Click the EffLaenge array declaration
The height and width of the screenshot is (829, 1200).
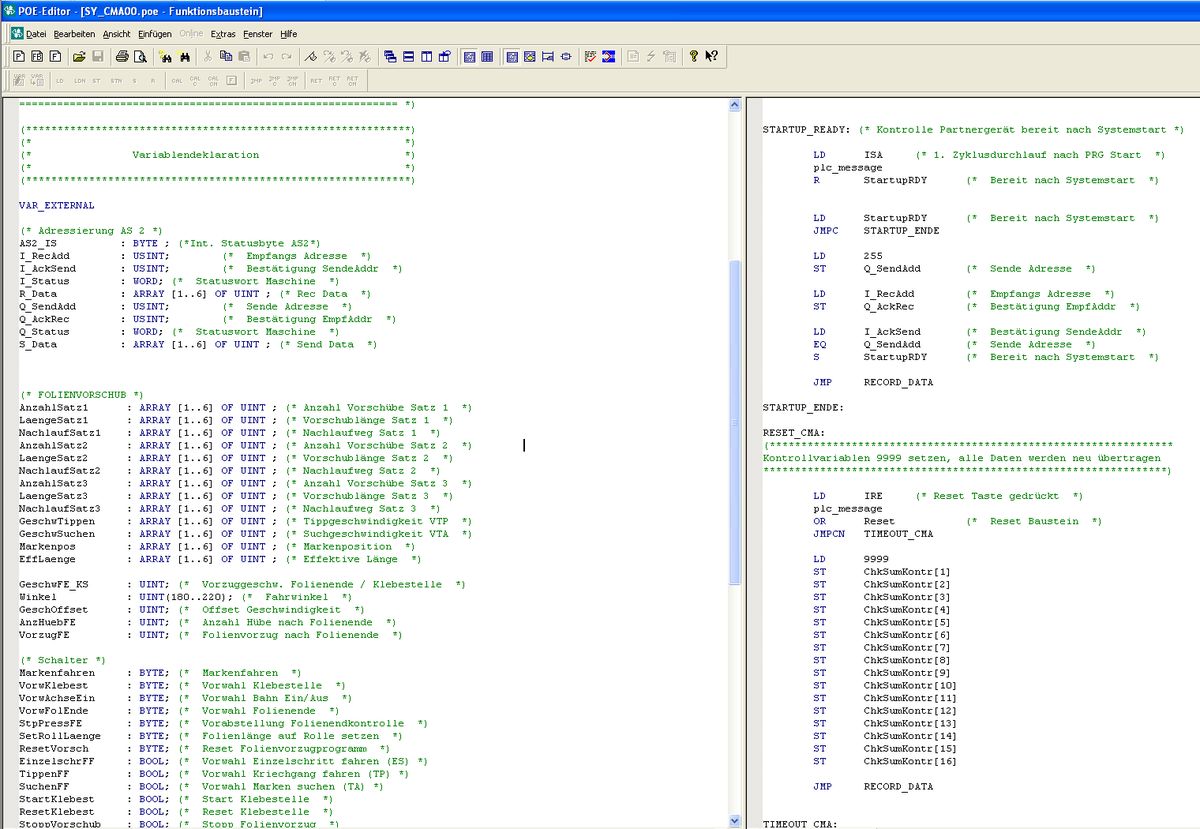tap(220, 559)
